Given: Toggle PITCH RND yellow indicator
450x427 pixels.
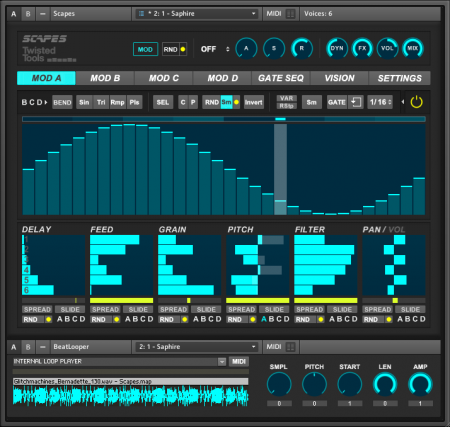Looking at the screenshot, I should click(253, 319).
